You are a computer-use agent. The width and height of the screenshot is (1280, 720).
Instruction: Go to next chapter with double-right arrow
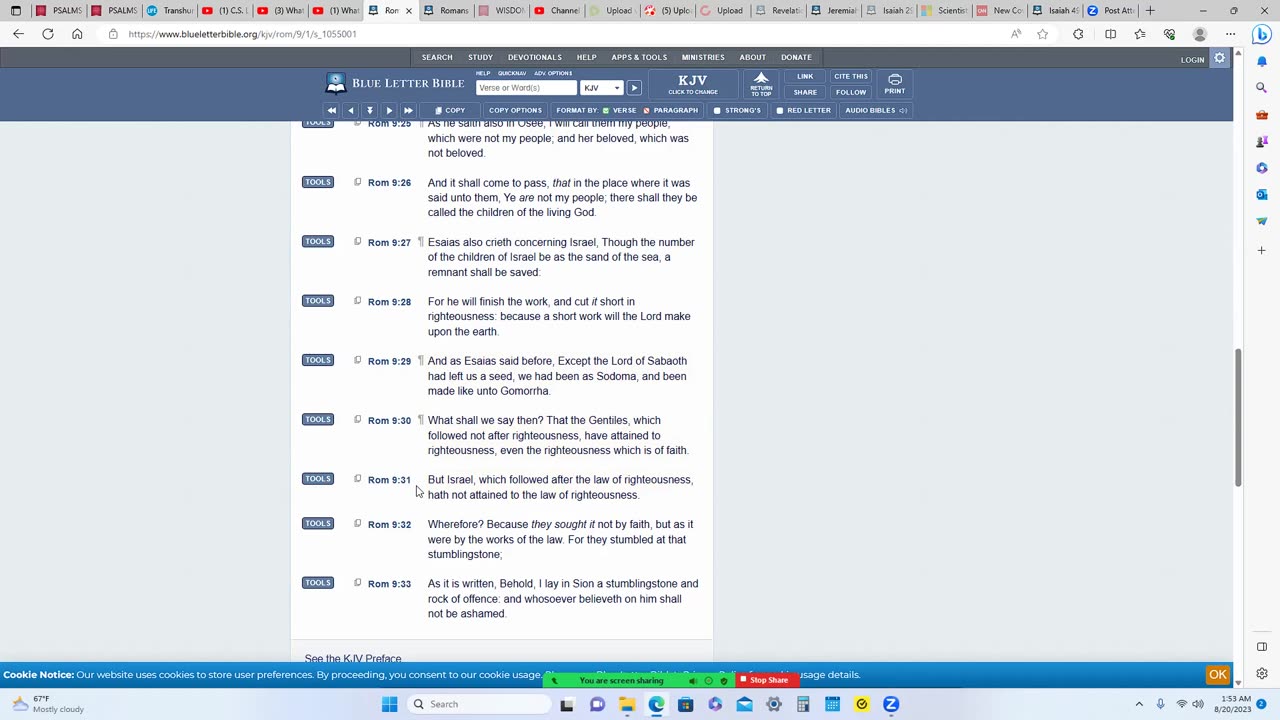tap(408, 110)
